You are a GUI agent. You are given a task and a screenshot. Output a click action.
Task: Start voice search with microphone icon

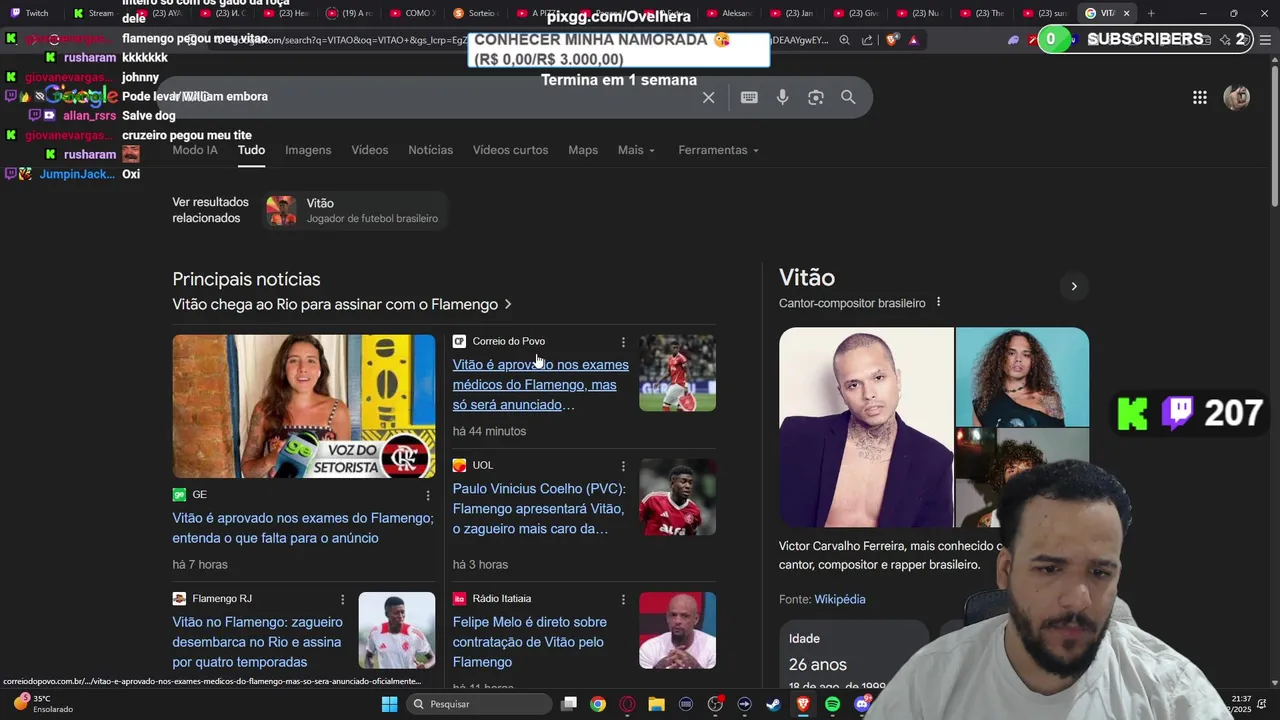(782, 97)
